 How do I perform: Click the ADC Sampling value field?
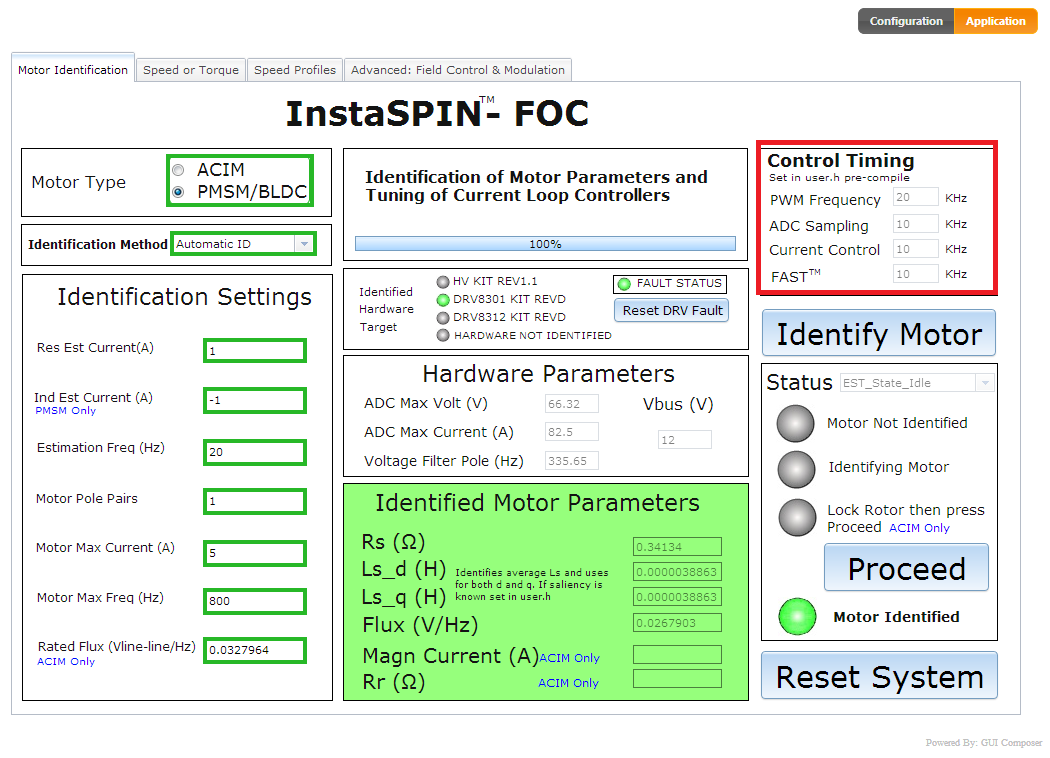pyautogui.click(x=915, y=224)
